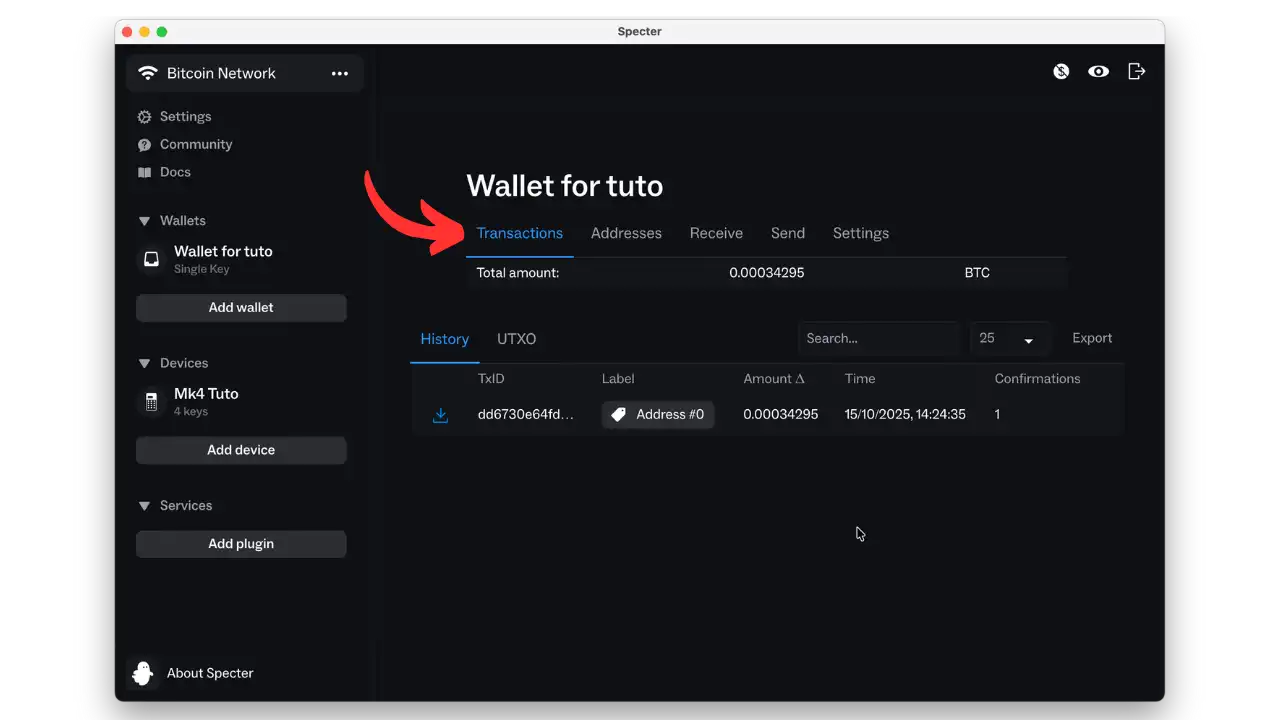Image resolution: width=1280 pixels, height=720 pixels.
Task: Click the logout icon in top right
Action: pos(1136,71)
